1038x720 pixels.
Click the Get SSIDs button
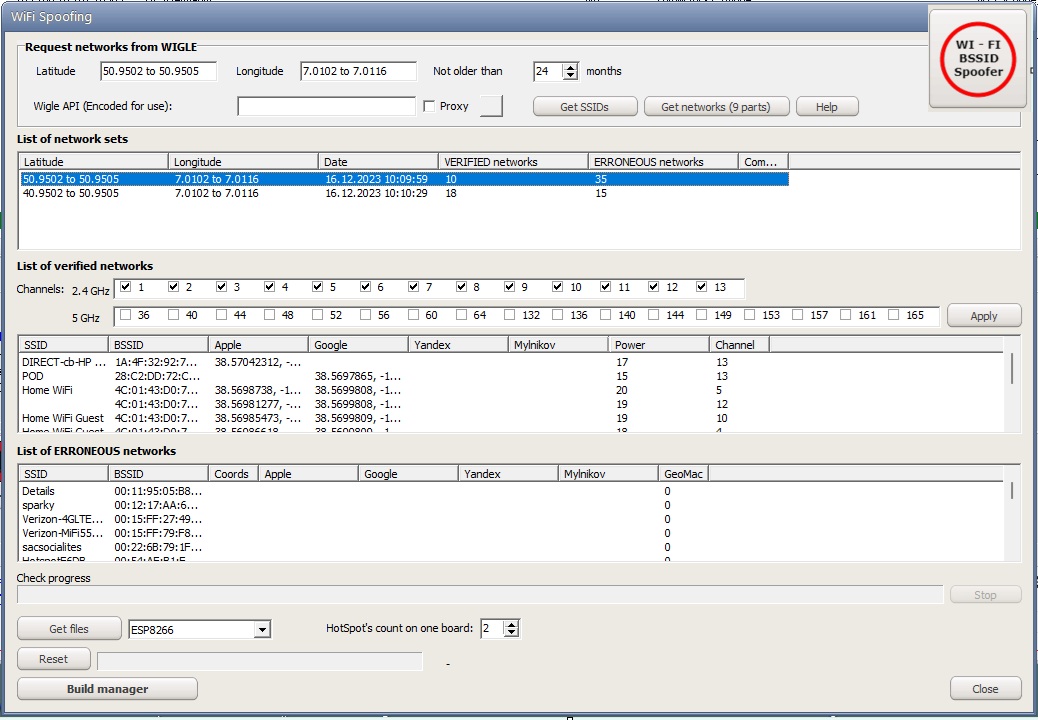584,107
